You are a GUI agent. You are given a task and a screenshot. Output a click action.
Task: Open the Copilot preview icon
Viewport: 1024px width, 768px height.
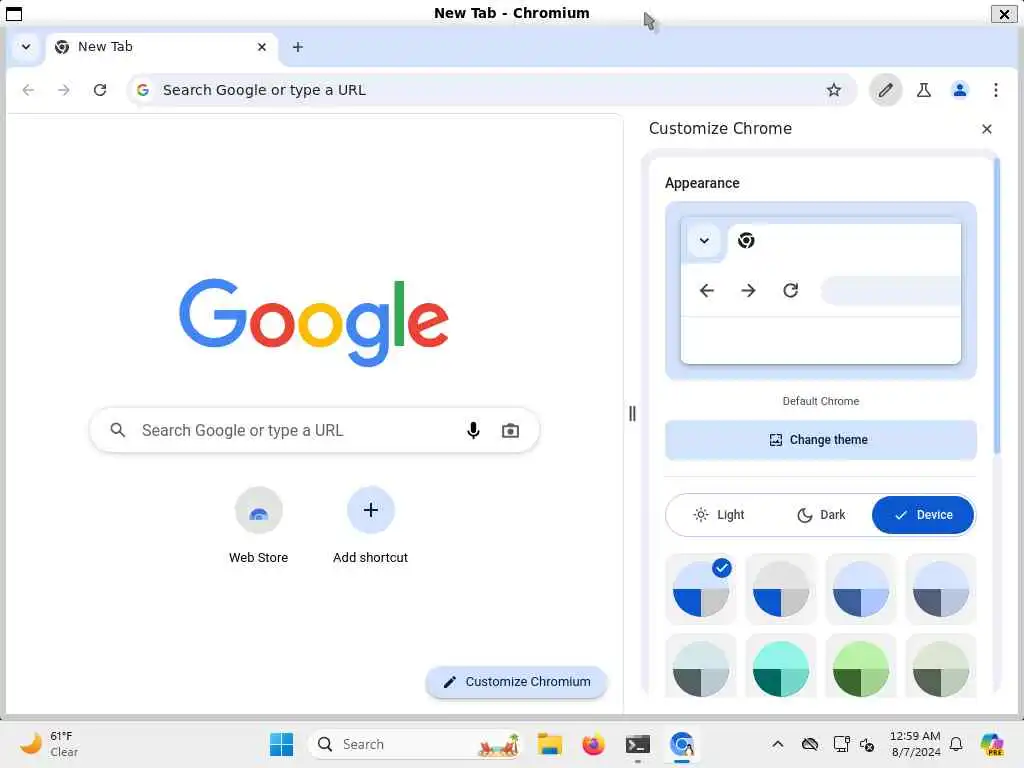click(x=991, y=744)
